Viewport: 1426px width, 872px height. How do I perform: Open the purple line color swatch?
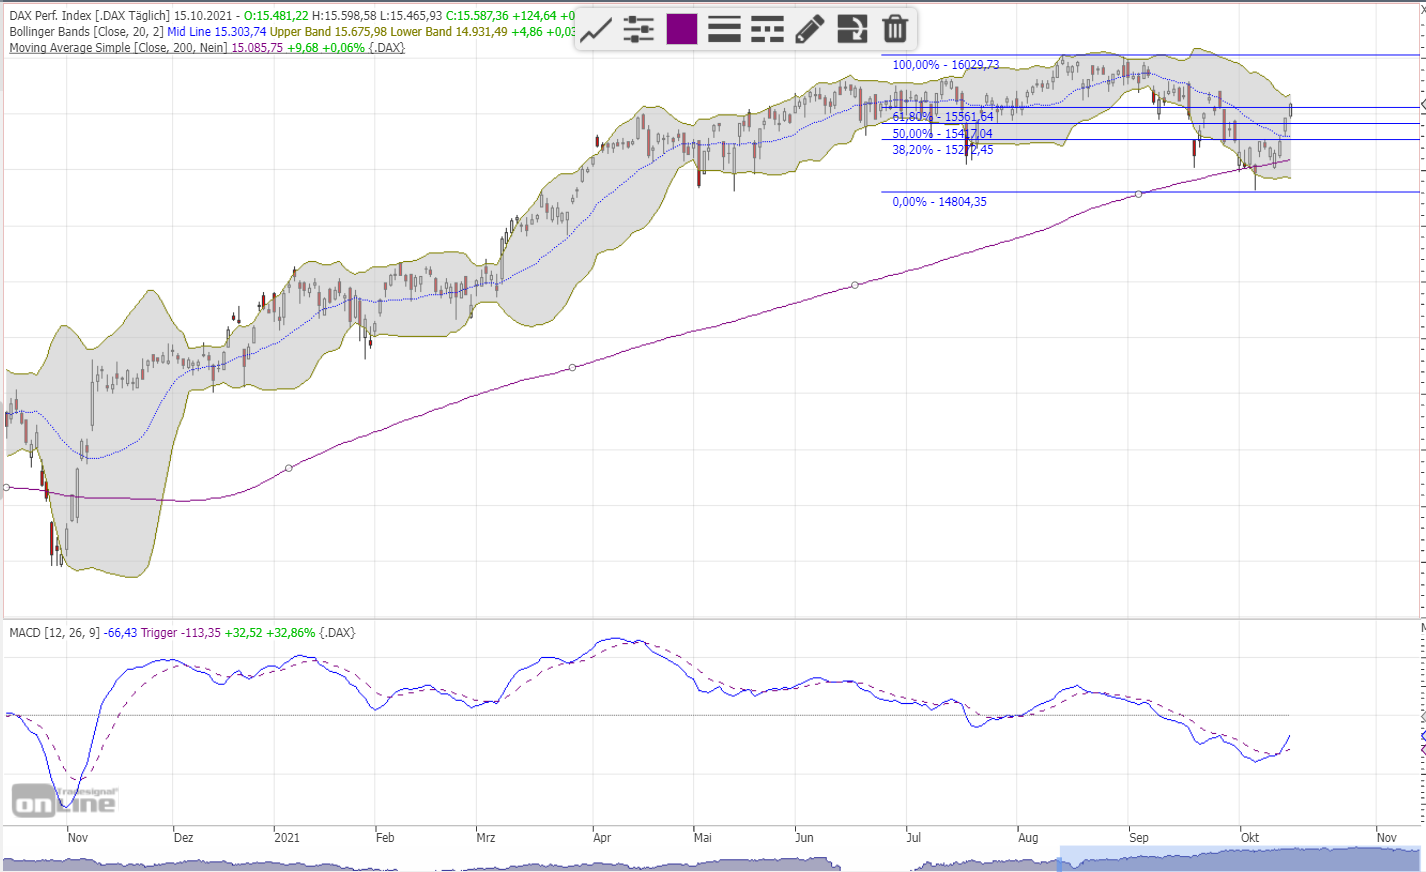tap(681, 29)
